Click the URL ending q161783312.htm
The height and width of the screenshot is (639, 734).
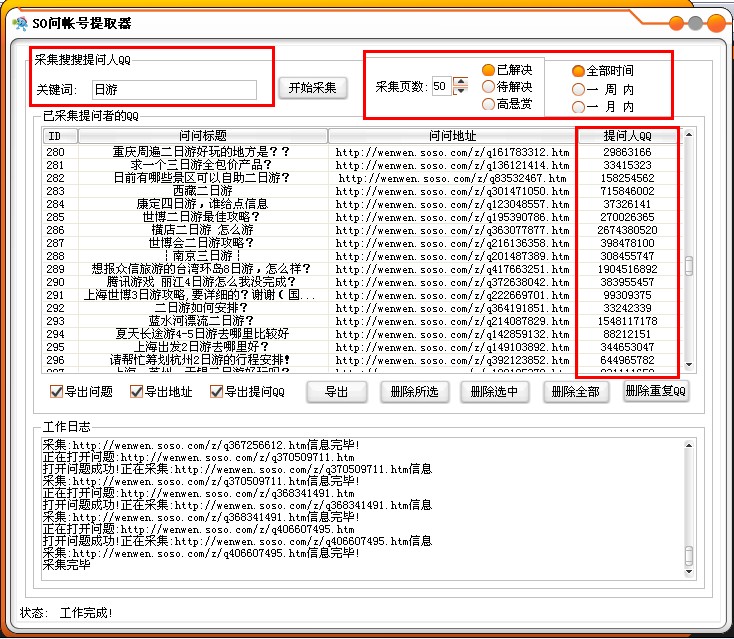pyautogui.click(x=452, y=152)
